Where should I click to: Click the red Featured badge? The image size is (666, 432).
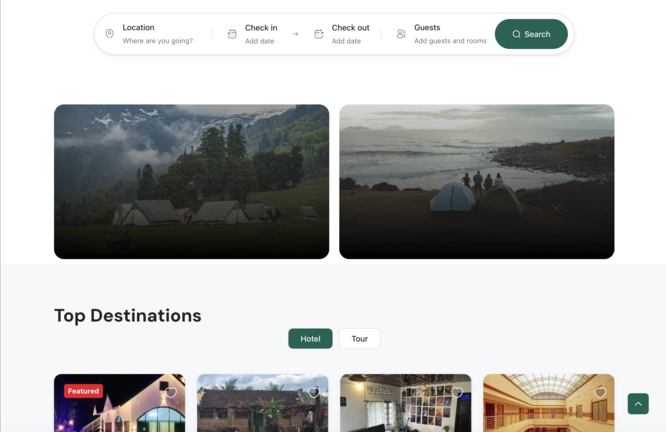(84, 391)
